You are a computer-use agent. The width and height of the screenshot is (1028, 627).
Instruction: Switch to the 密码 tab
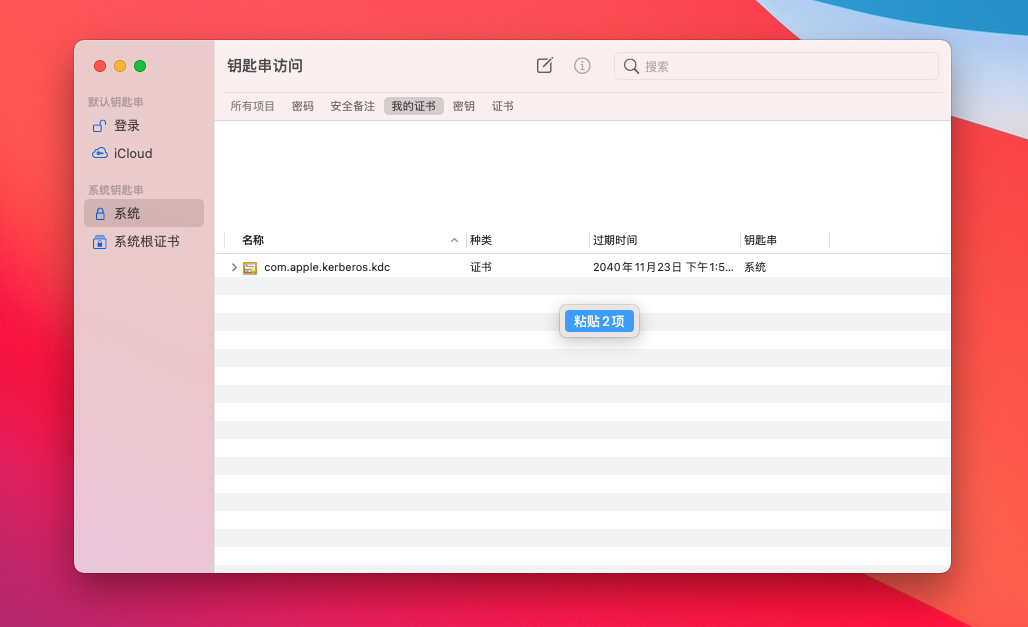point(302,106)
